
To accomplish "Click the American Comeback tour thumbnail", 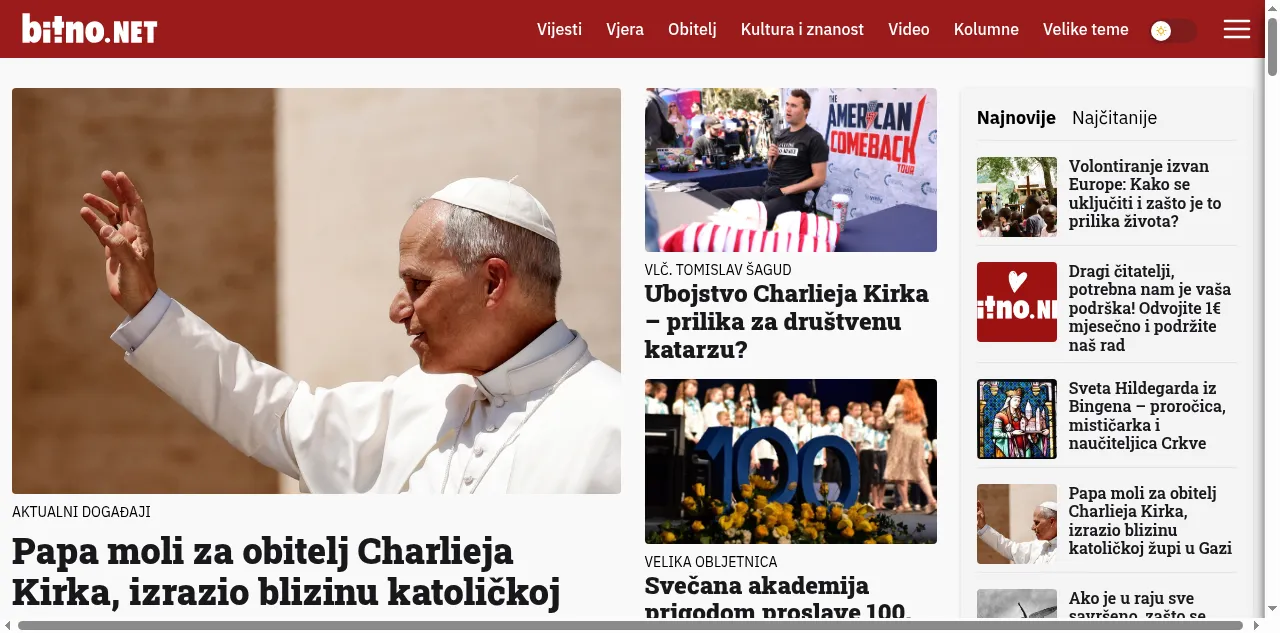I will click(x=791, y=170).
